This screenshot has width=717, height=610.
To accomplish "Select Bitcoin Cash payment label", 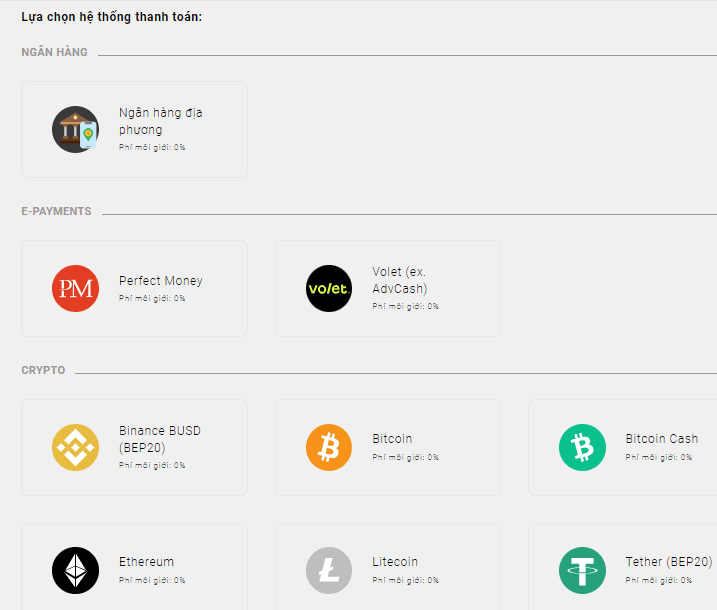I will 662,439.
